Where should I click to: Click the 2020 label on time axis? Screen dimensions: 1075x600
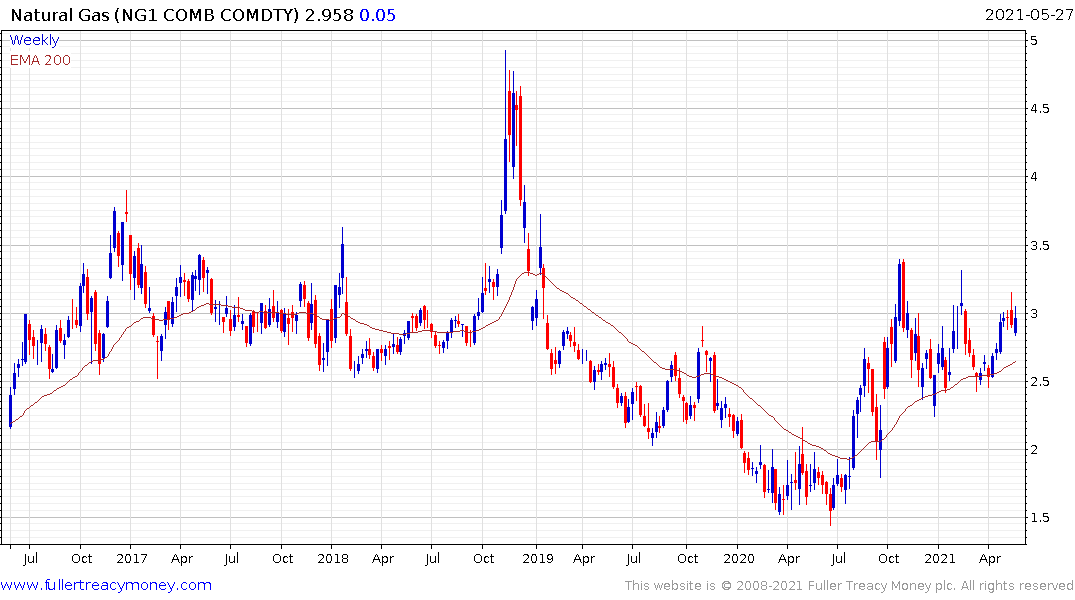click(739, 558)
